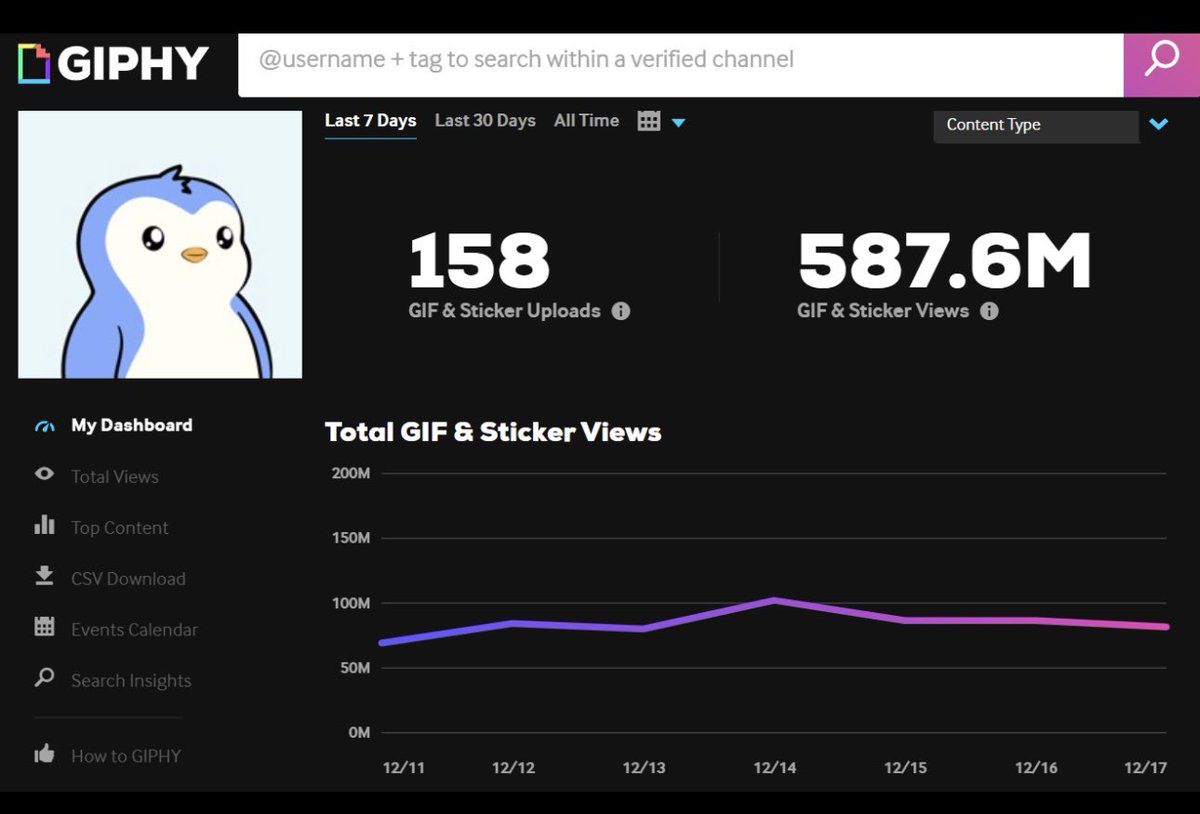Click the blue chevron next to Content Type
Image resolution: width=1200 pixels, height=814 pixels.
coord(1158,125)
